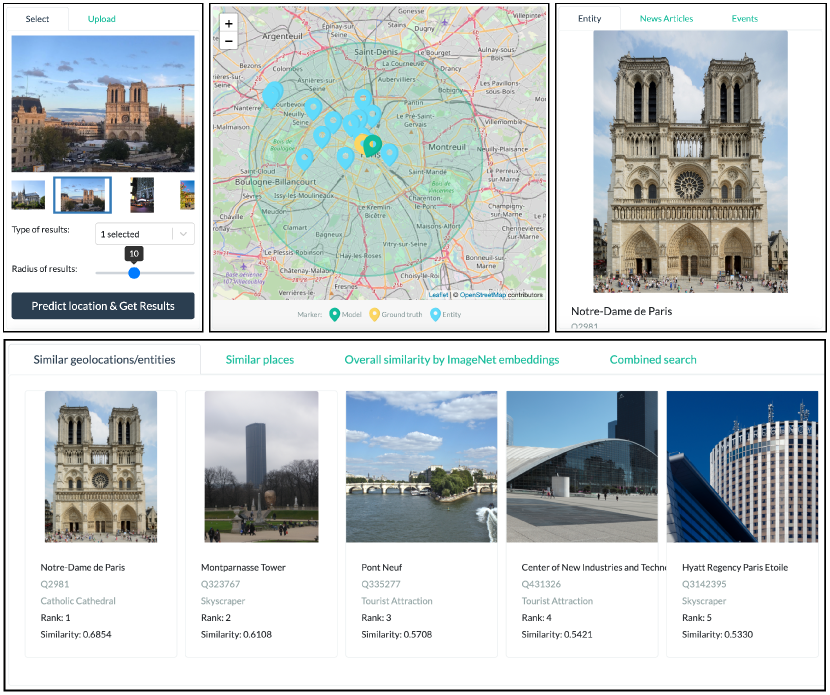This screenshot has height=695, width=830.
Task: Switch to the Select tab
Action: click(x=37, y=19)
